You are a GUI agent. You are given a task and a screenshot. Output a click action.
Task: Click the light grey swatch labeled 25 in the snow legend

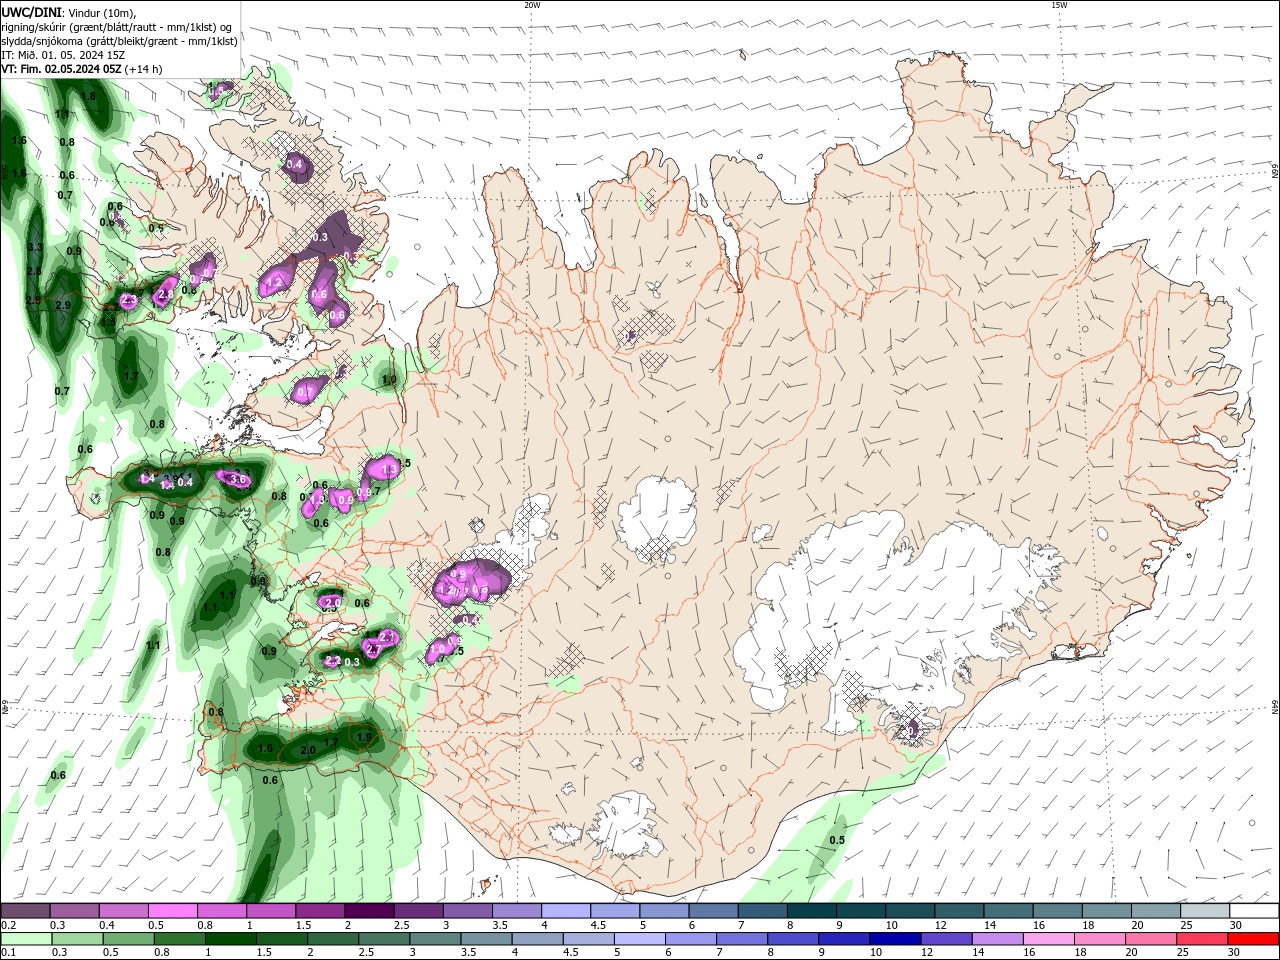coord(1205,911)
